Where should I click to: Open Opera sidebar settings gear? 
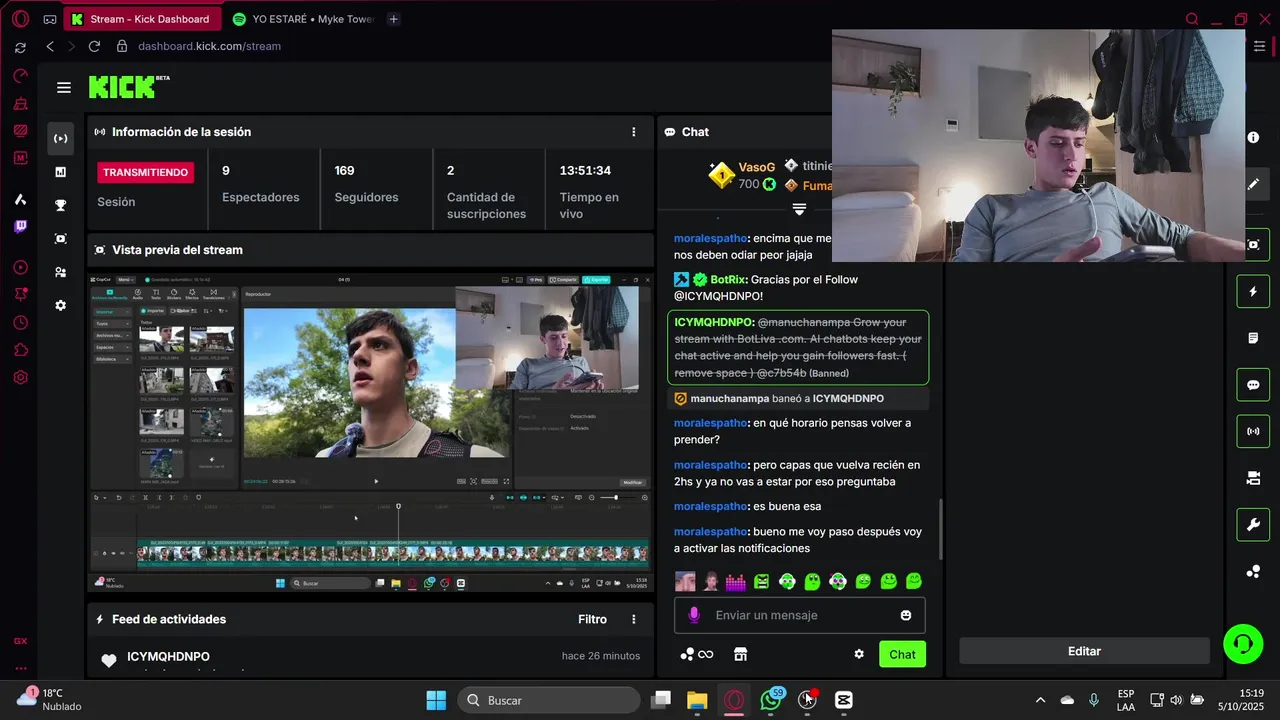(x=20, y=377)
